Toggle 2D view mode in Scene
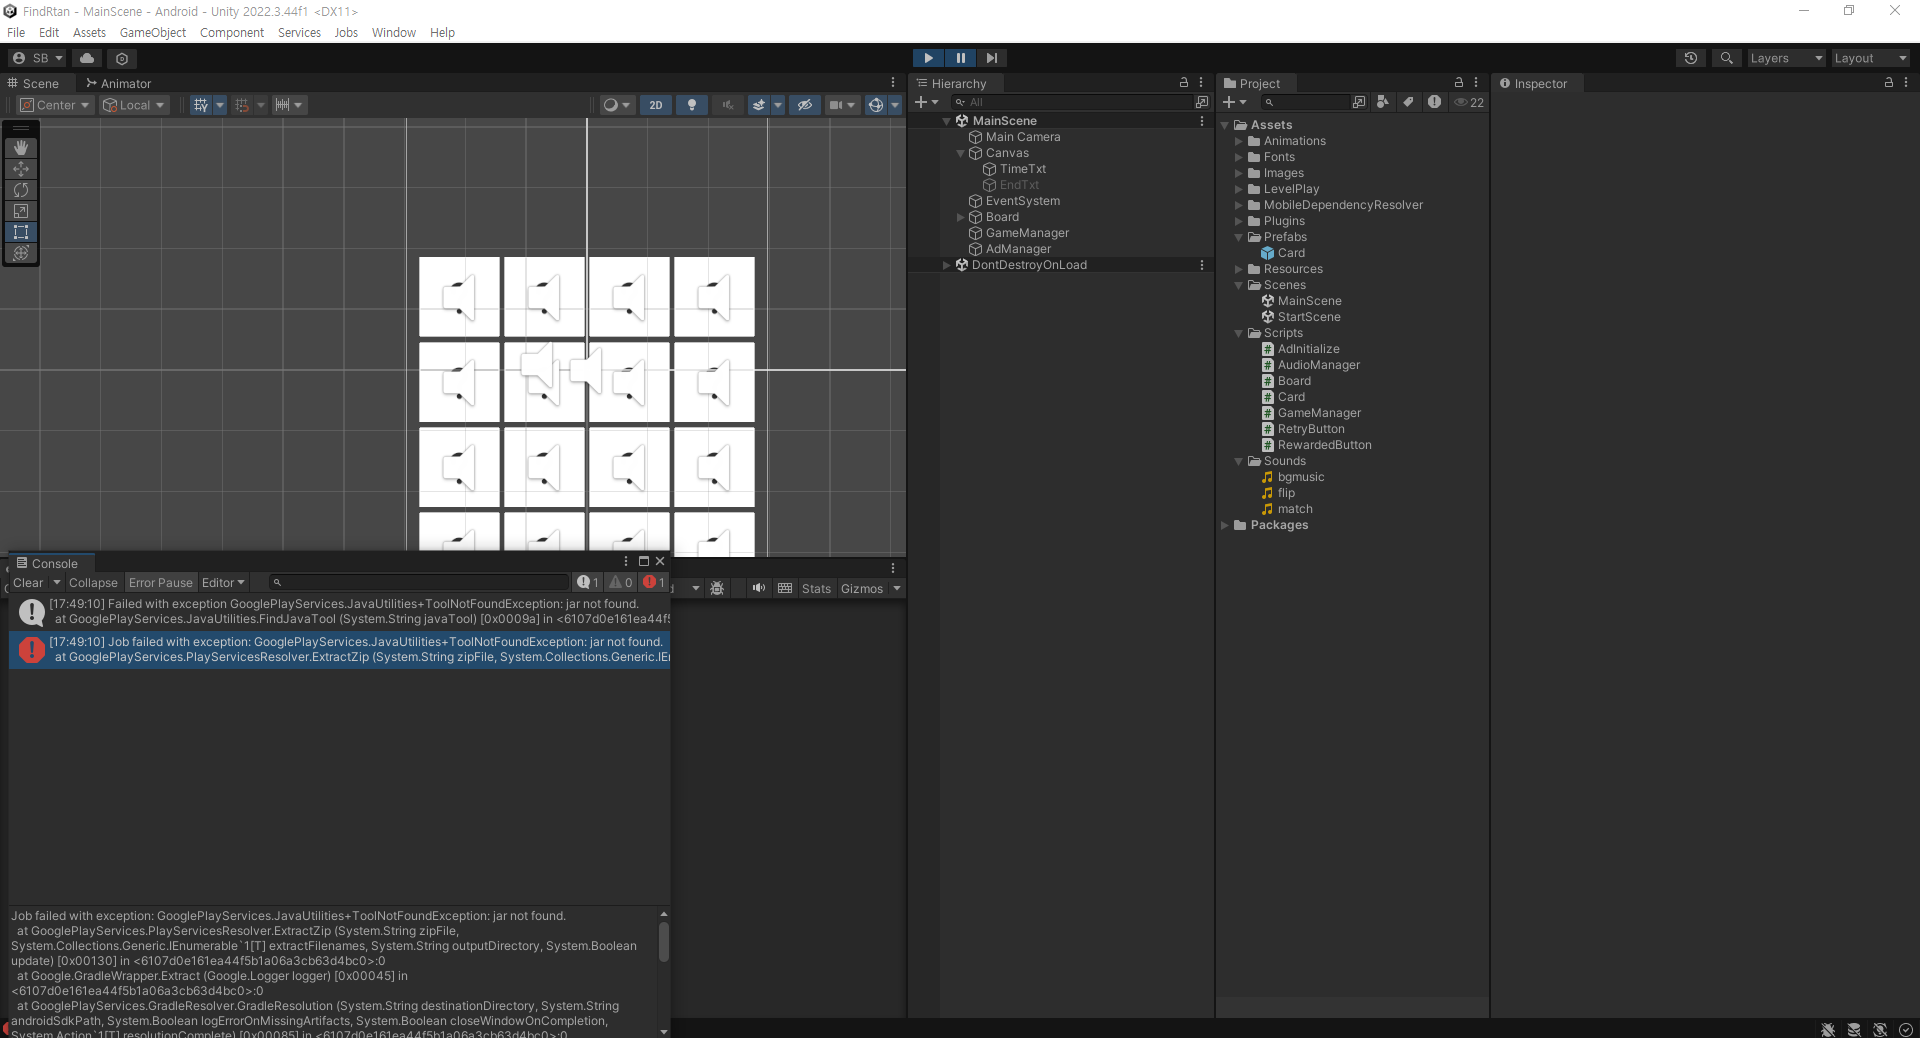The image size is (1920, 1038). [656, 105]
